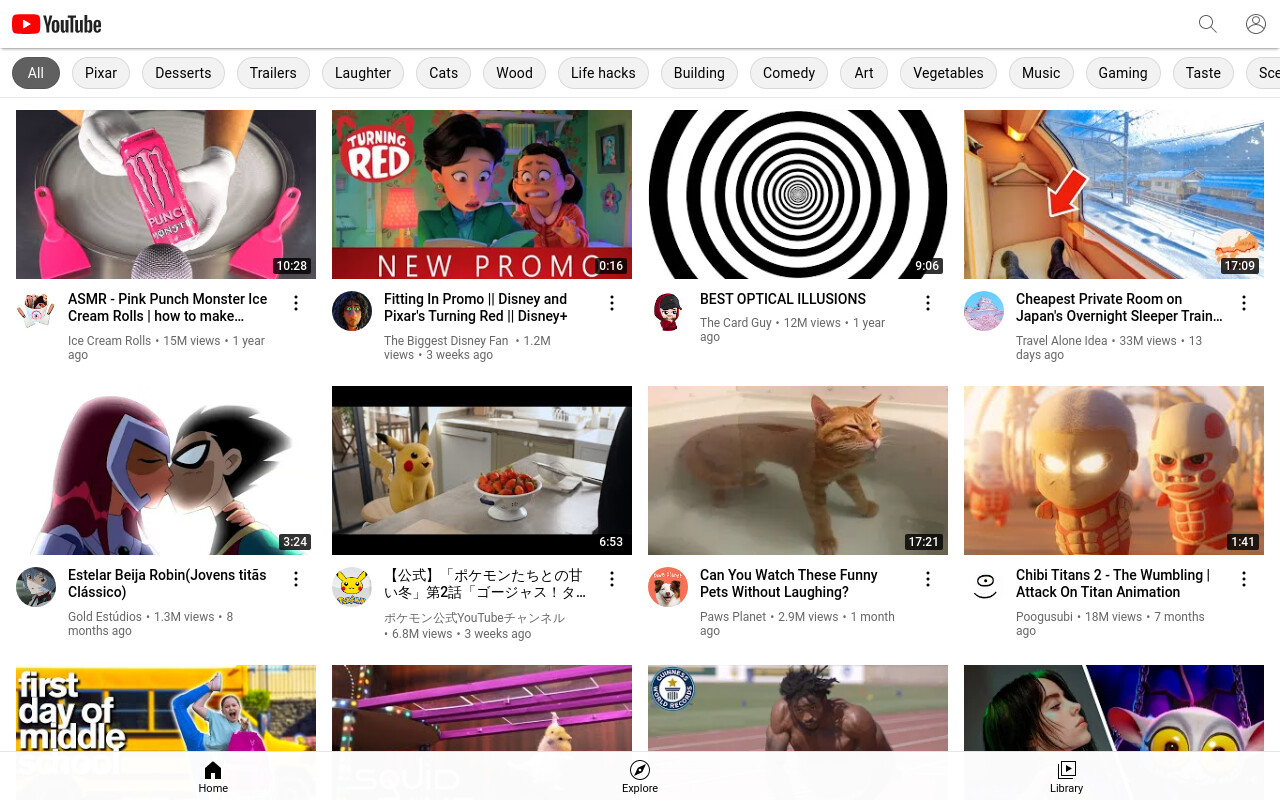
Task: Open BEST OPTICAL ILLUSIONS title link
Action: coord(783,299)
